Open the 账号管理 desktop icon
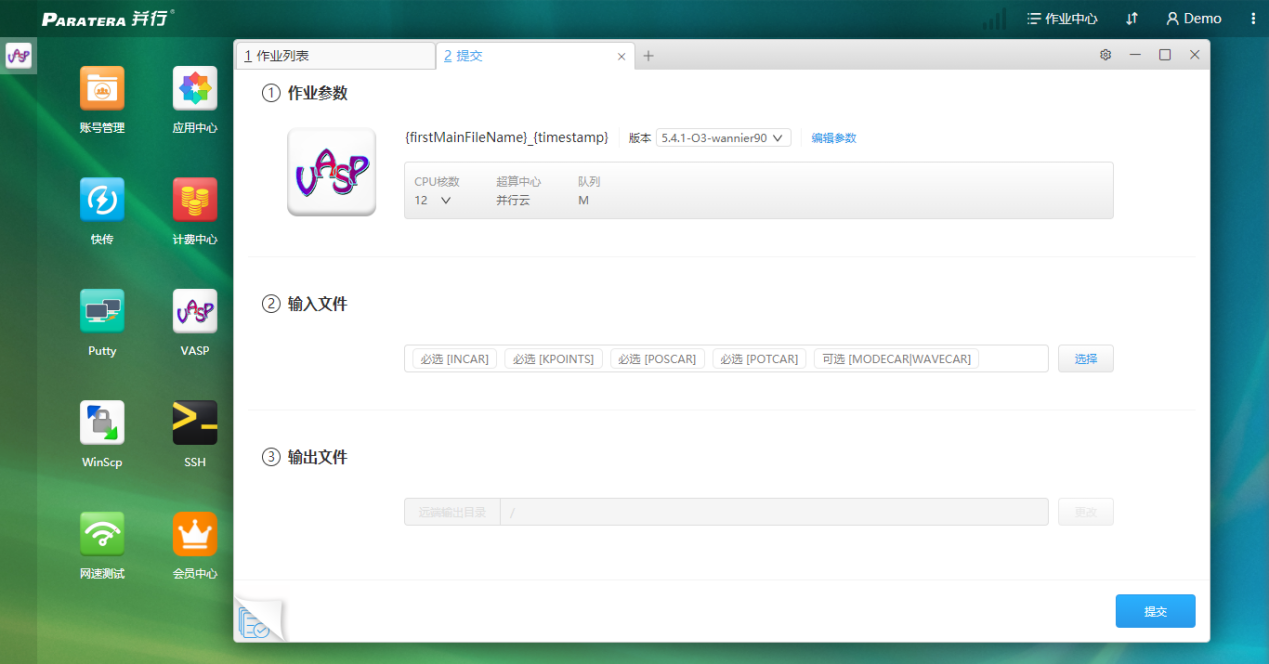The image size is (1269, 664). click(102, 89)
